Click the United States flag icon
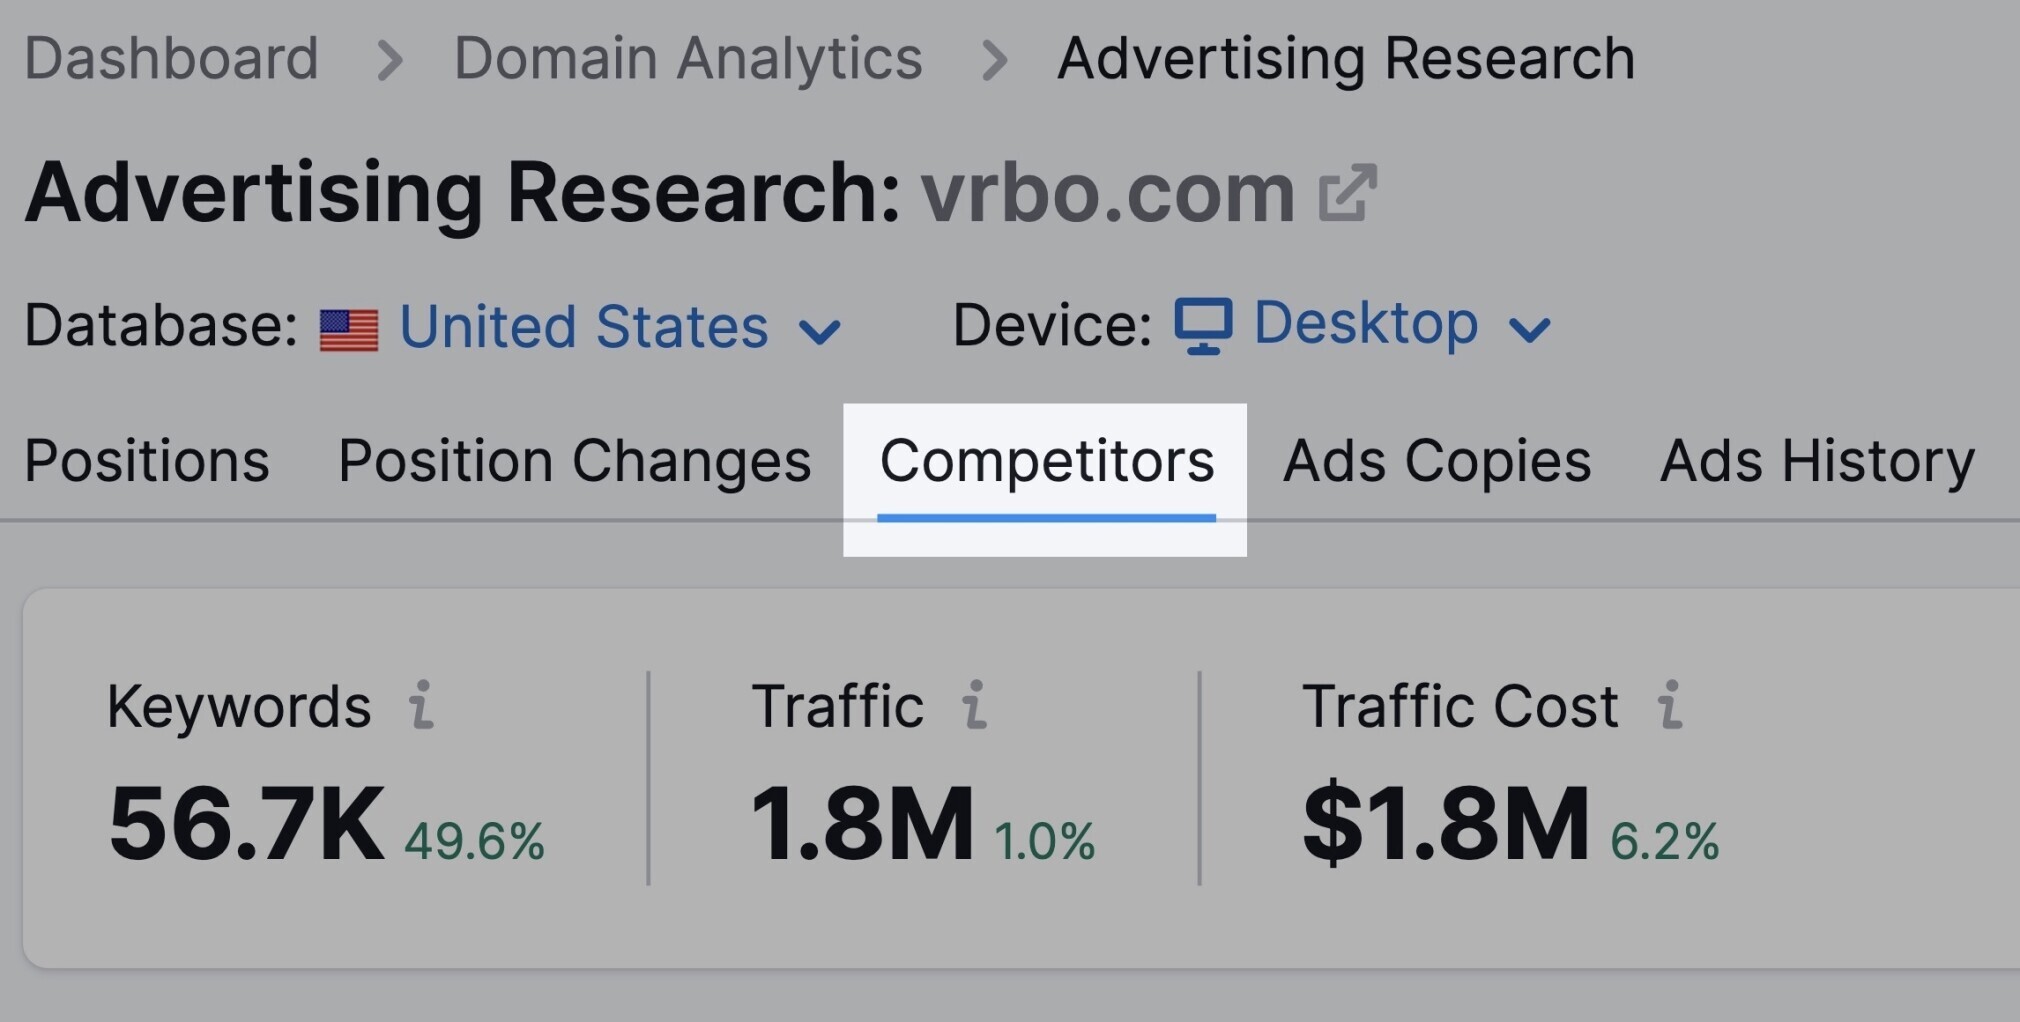 click(x=349, y=330)
